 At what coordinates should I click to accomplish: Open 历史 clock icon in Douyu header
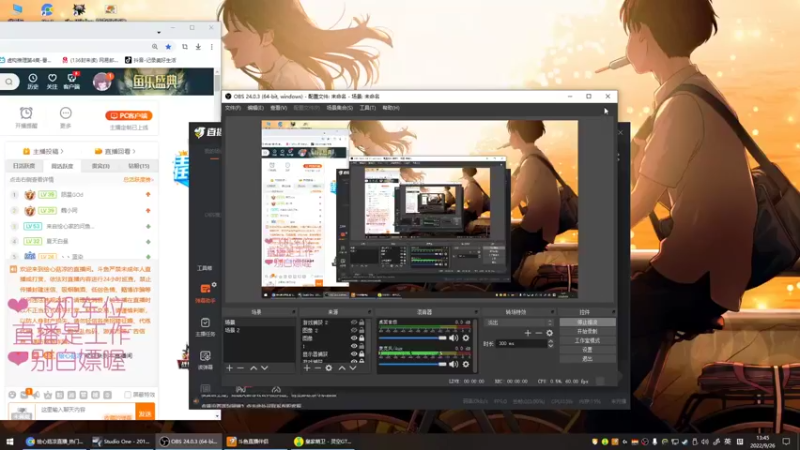tap(33, 81)
